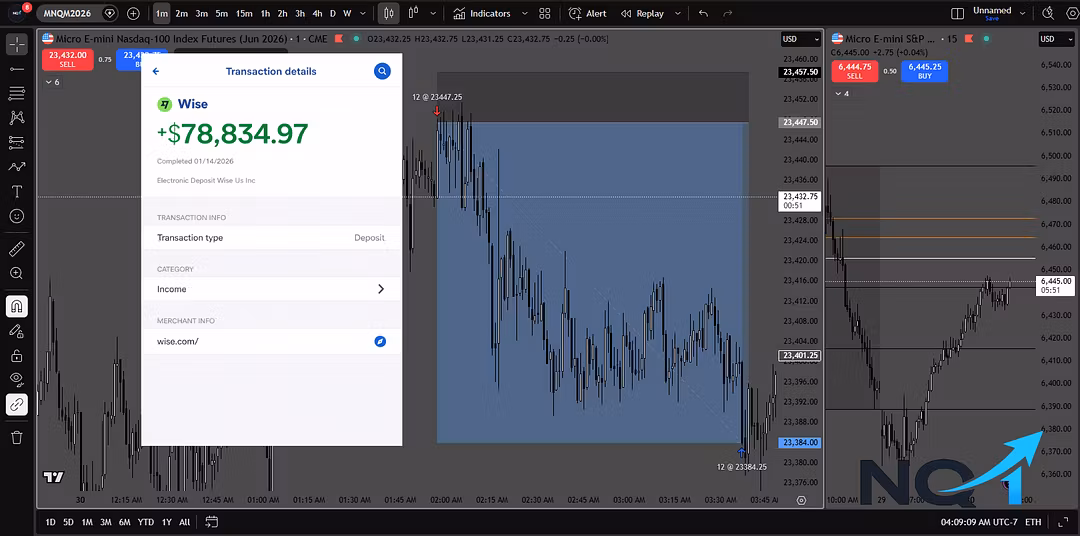Screen dimensions: 1080x536
Task: Open Nasdaq chart price scale settings gear
Action: click(x=801, y=500)
